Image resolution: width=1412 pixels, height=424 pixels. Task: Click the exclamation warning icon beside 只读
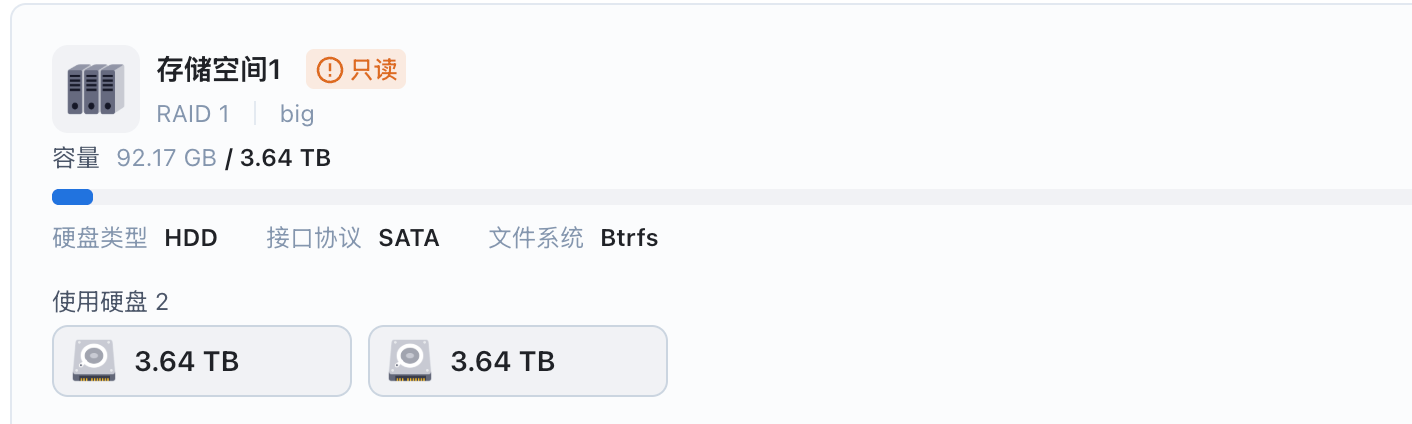[x=329, y=70]
